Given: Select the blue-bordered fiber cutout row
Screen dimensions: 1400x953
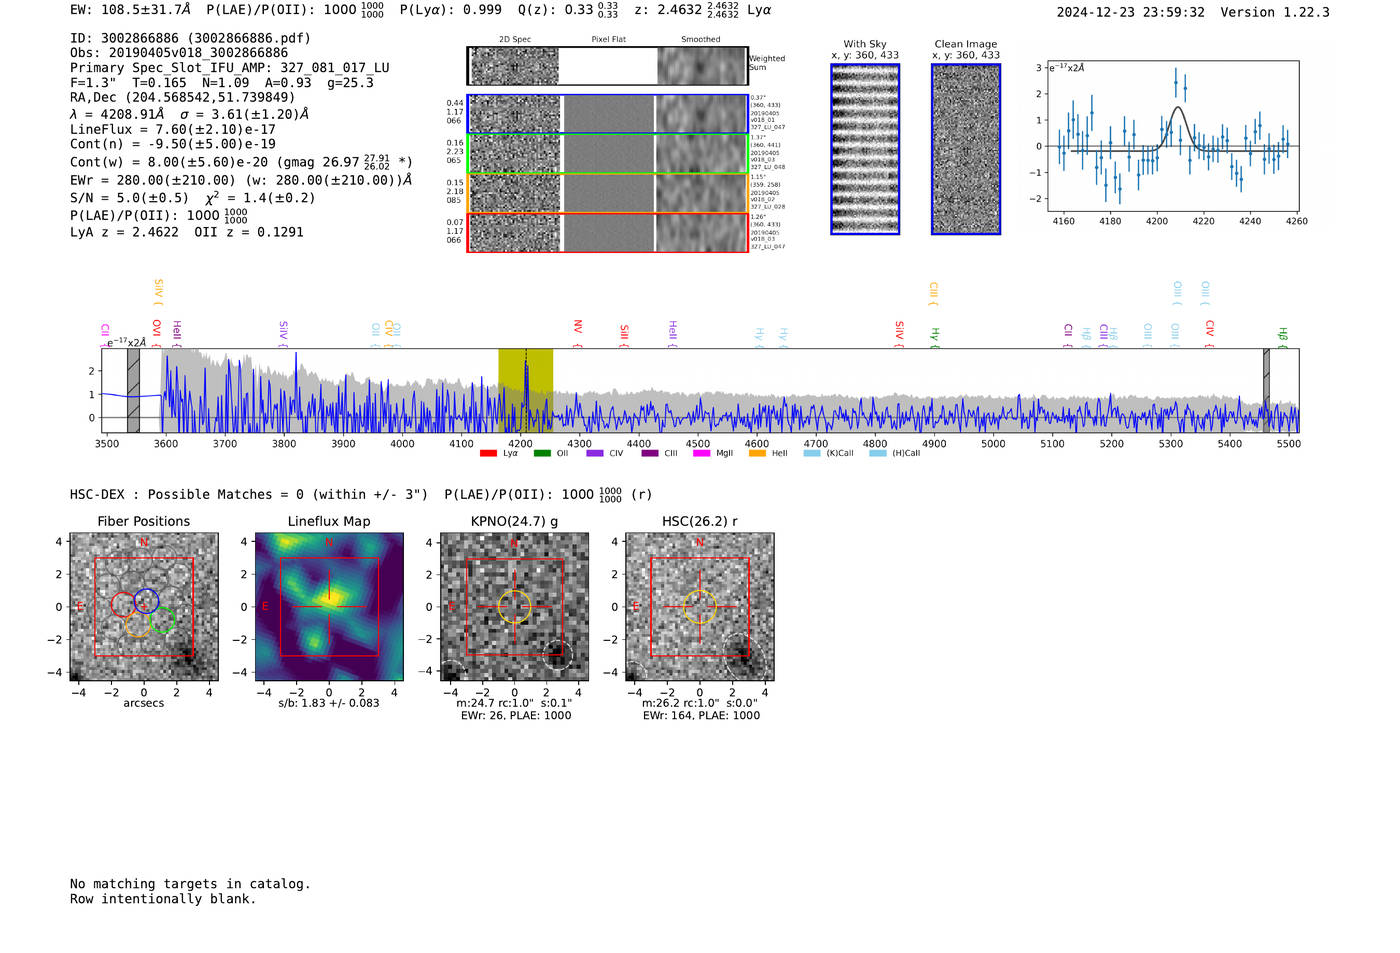Looking at the screenshot, I should coord(608,114).
